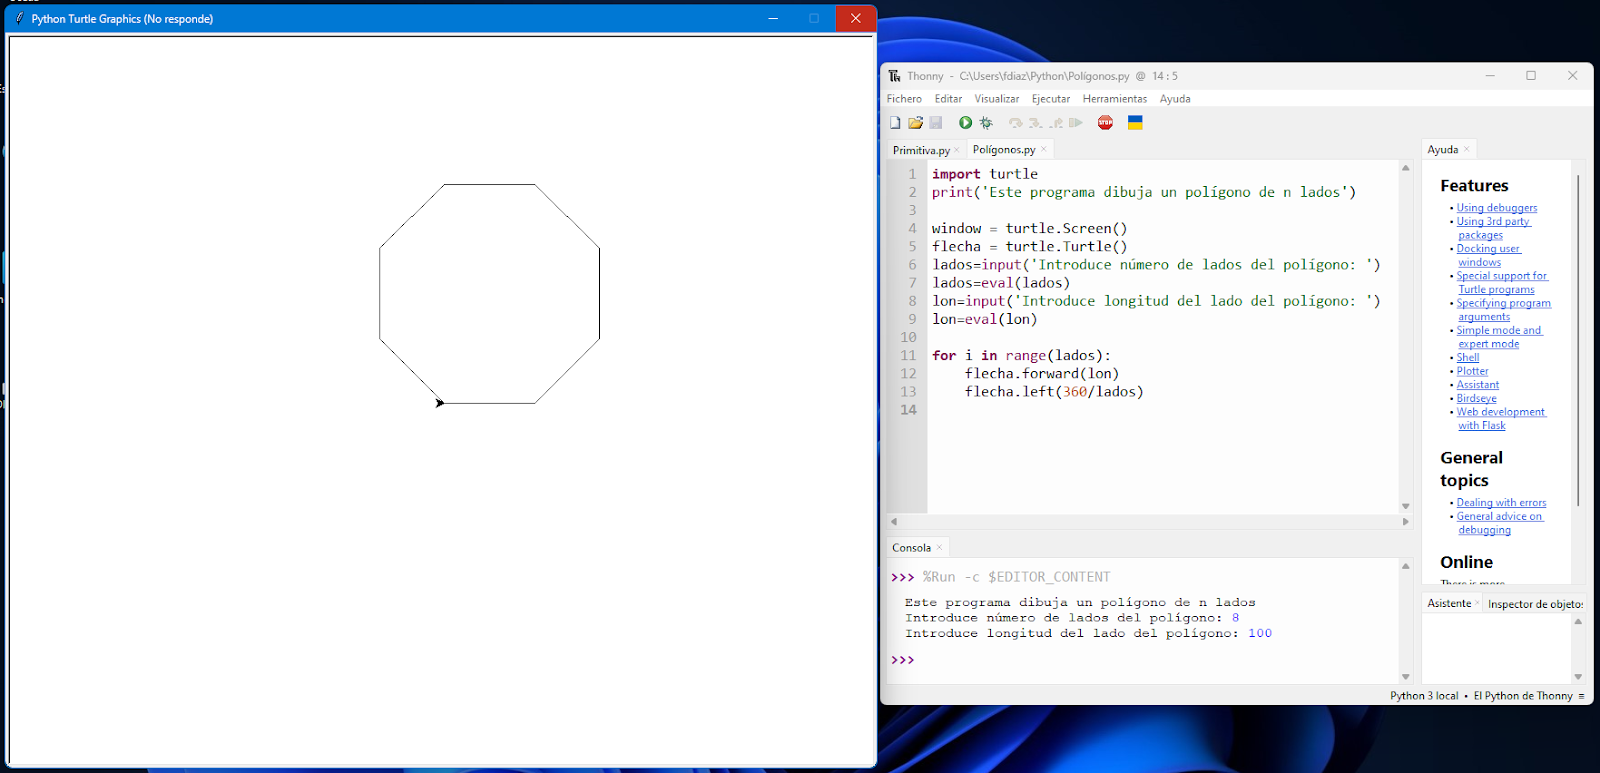Viewport: 1600px width, 773px height.
Task: Click the Step out debugger icon
Action: (x=1056, y=123)
